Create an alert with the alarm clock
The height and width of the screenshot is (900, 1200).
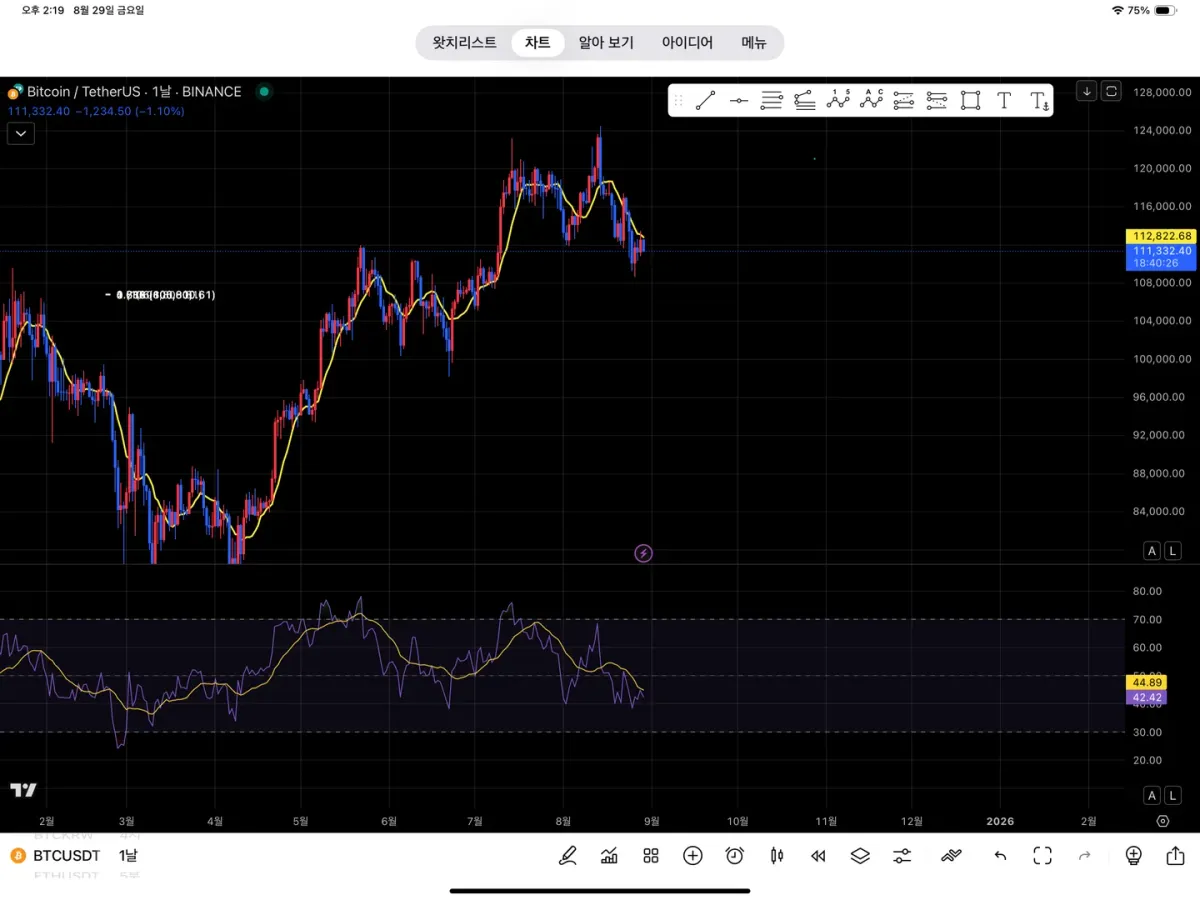[735, 856]
